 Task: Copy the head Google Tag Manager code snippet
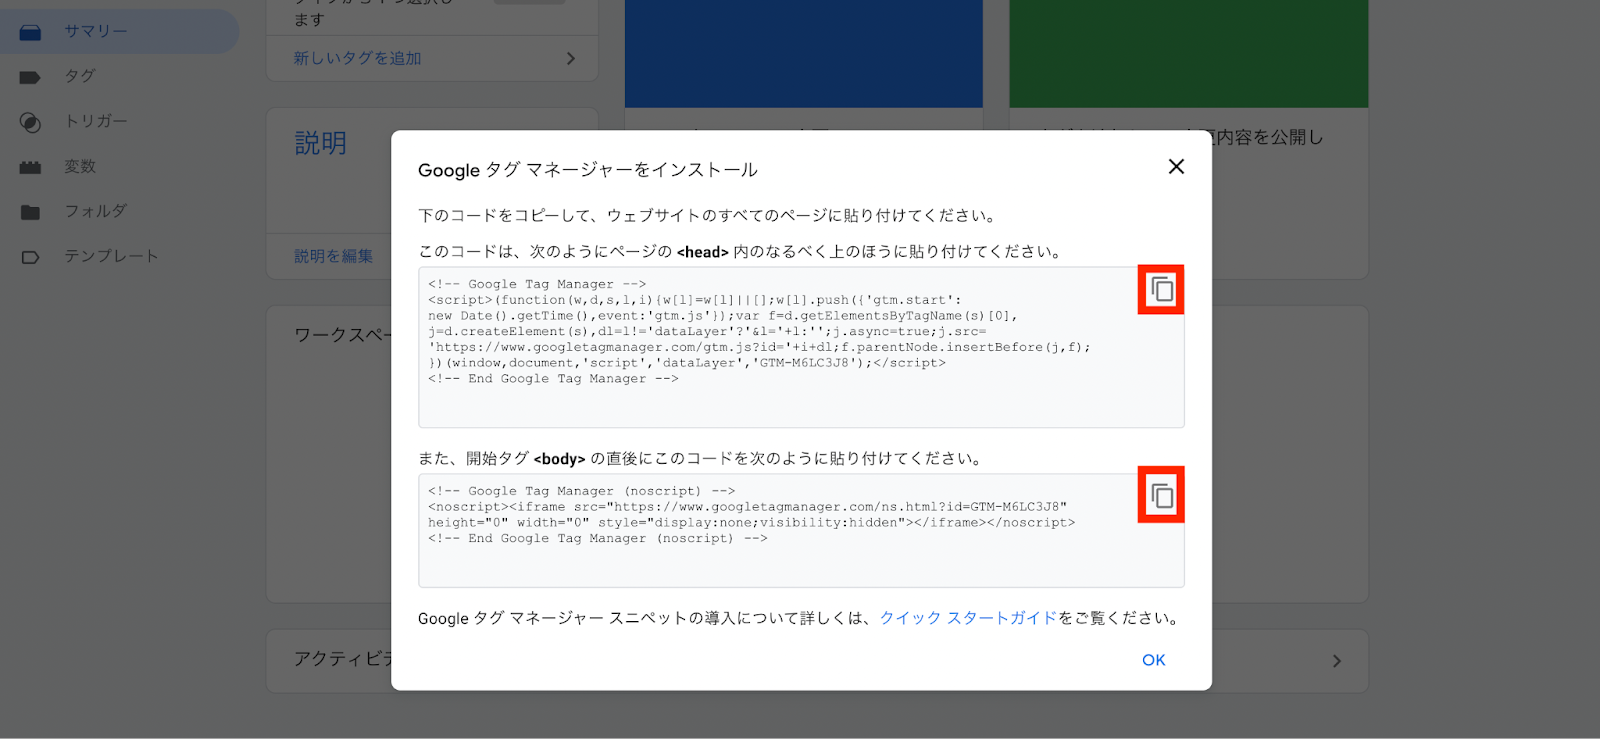(x=1161, y=290)
